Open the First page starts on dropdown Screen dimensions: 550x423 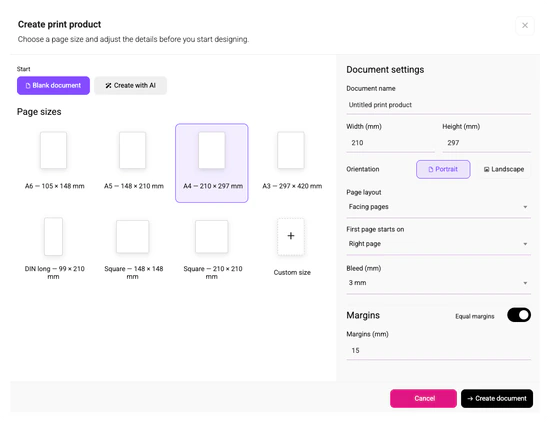click(438, 244)
